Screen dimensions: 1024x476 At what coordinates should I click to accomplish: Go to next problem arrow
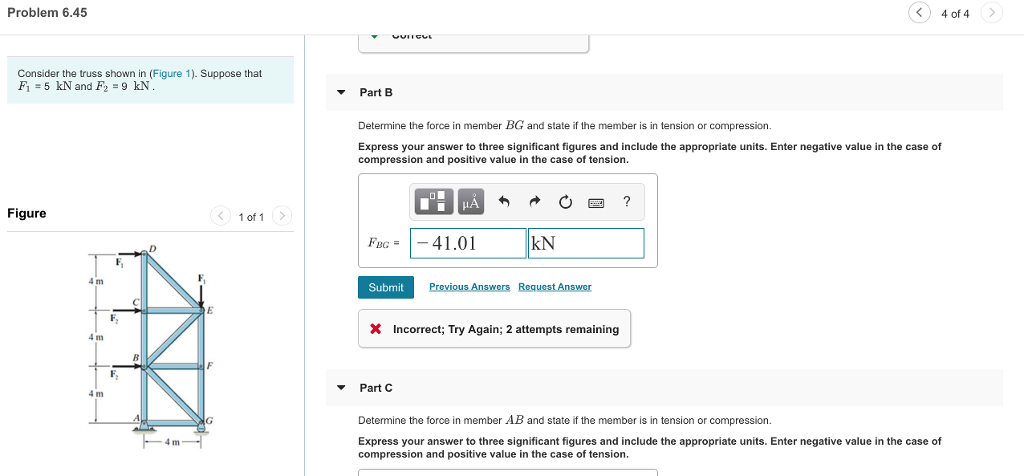(x=991, y=13)
